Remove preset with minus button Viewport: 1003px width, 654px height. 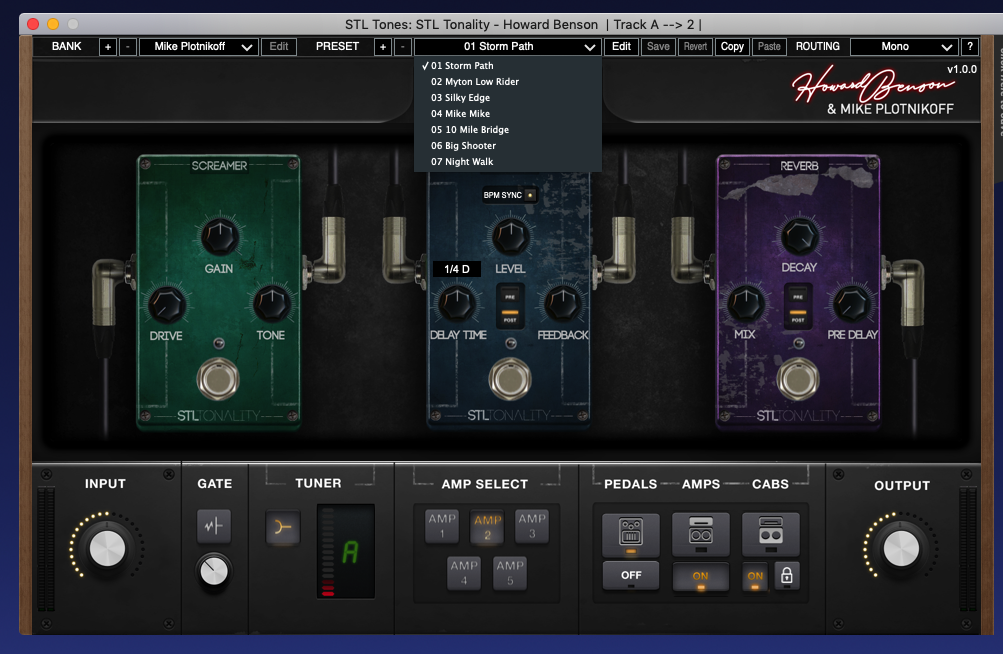(x=402, y=47)
